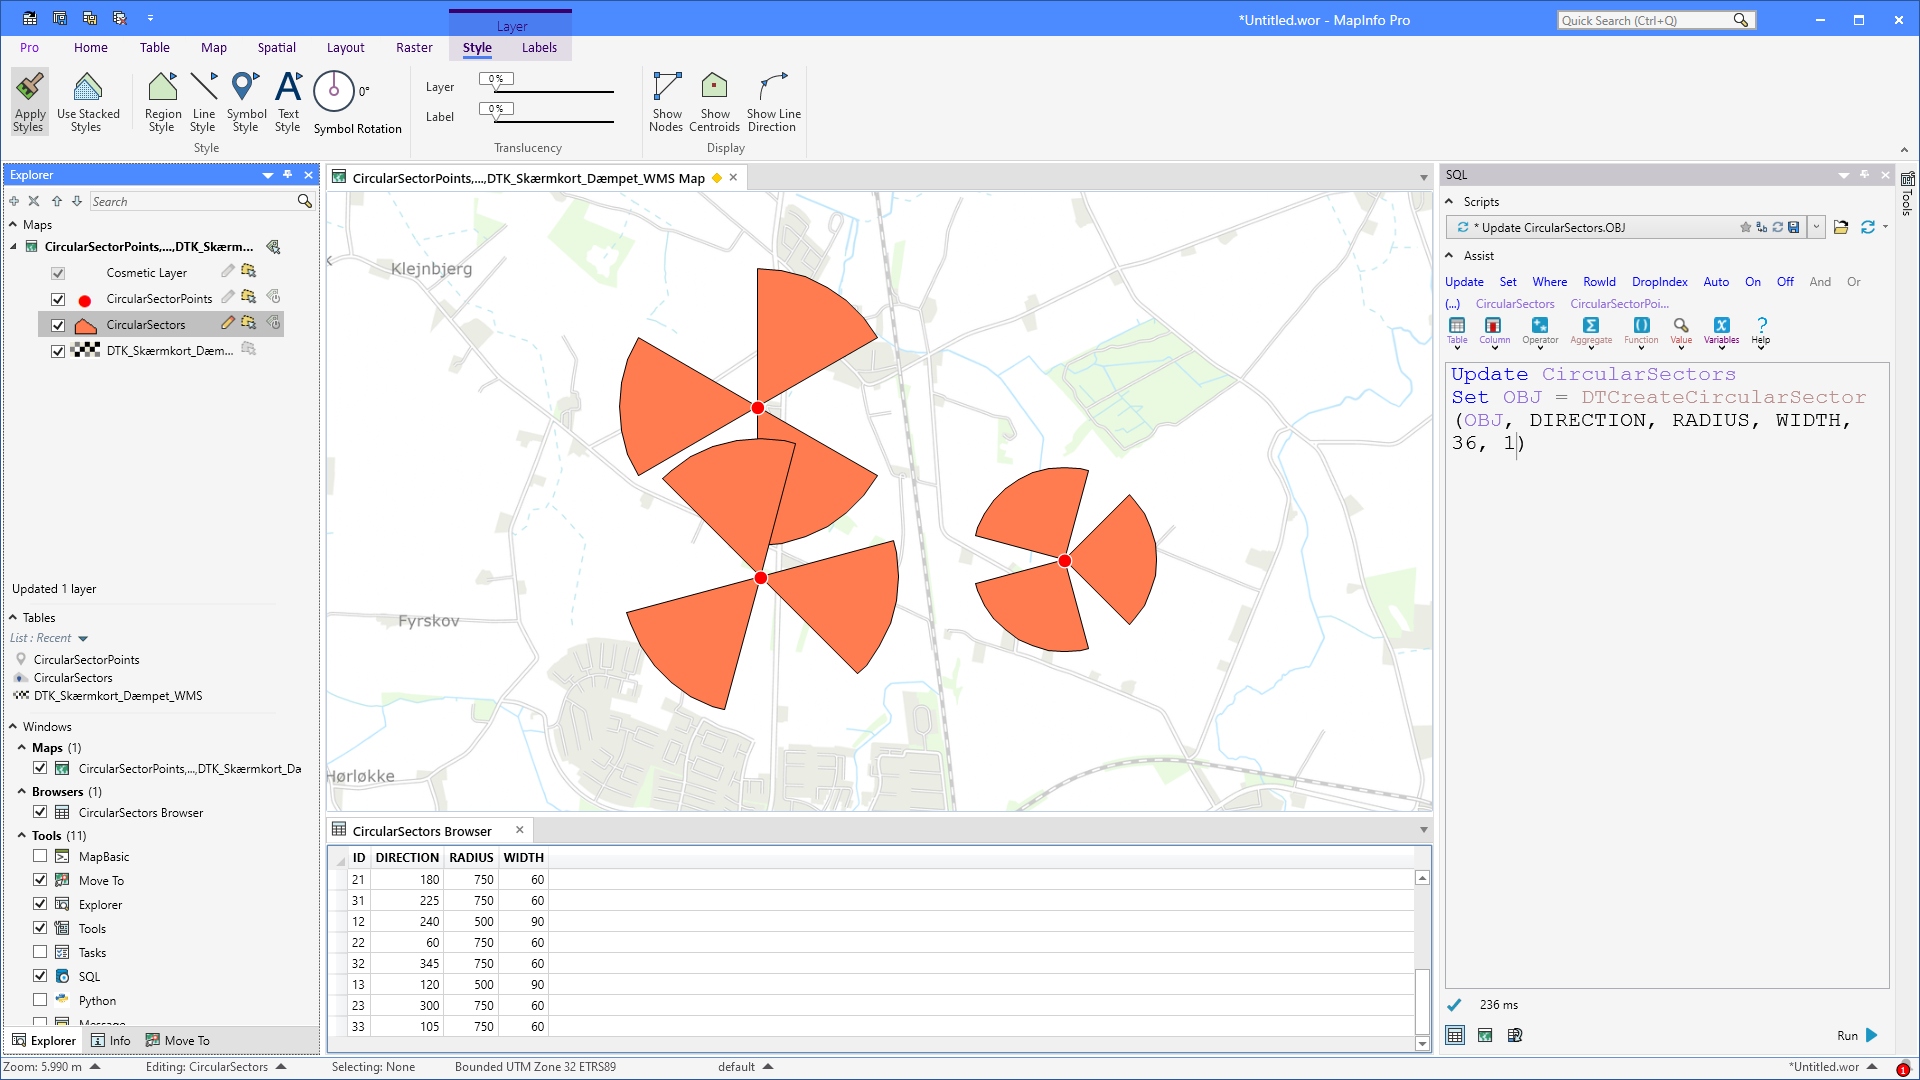This screenshot has height=1080, width=1920.
Task: Click the Where keyword in SQL Assist
Action: coord(1549,281)
